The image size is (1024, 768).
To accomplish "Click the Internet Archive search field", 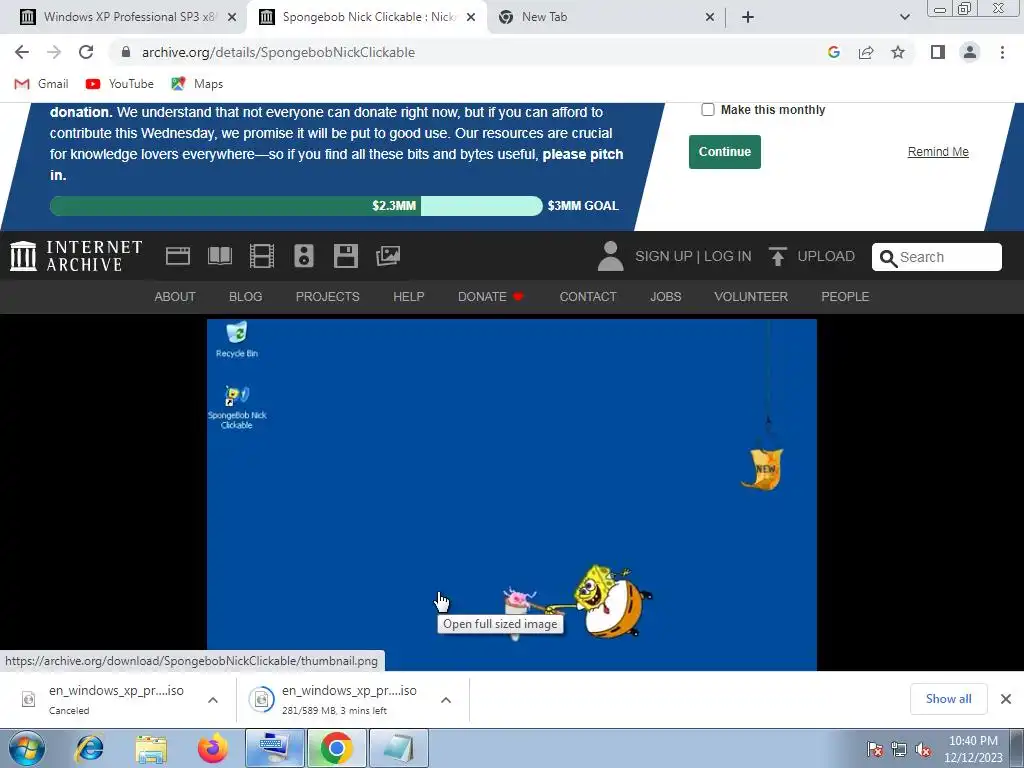I will pyautogui.click(x=936, y=257).
